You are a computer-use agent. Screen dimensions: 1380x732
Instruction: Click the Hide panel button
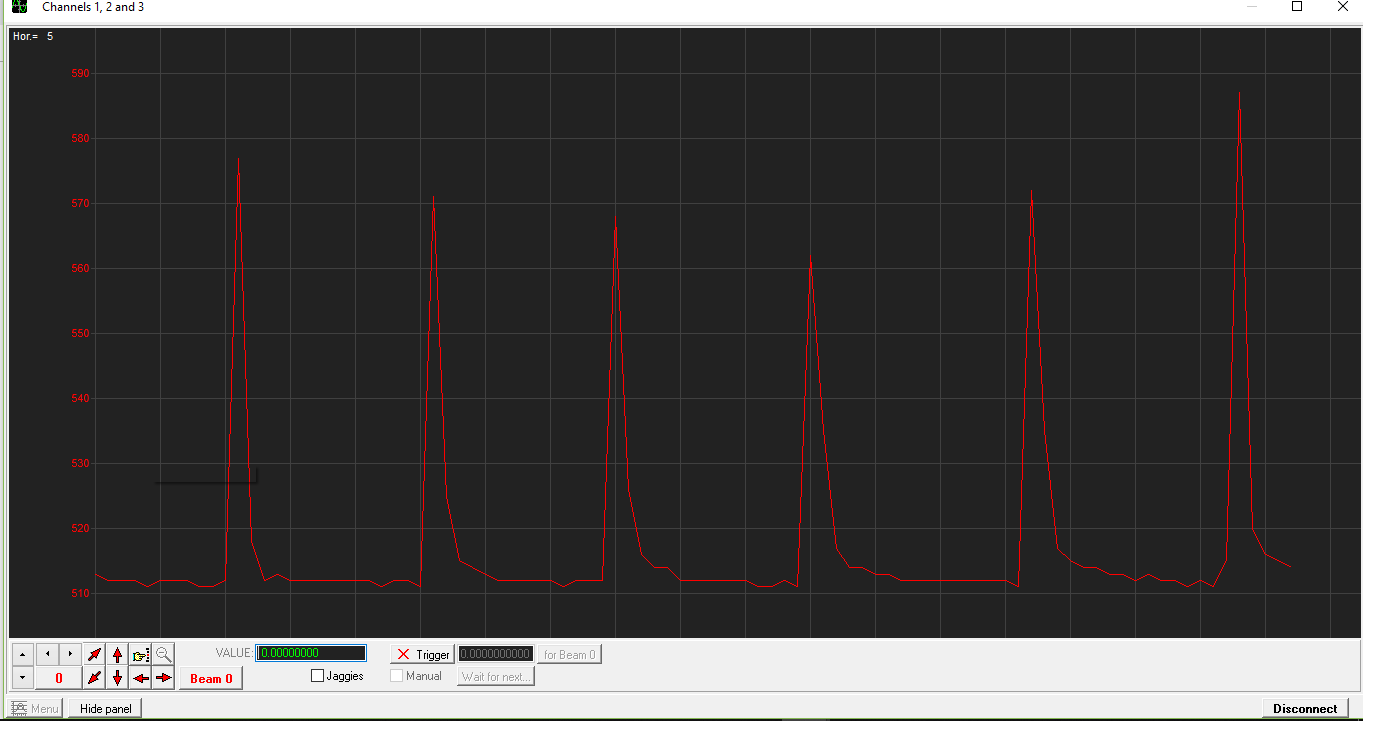(105, 709)
